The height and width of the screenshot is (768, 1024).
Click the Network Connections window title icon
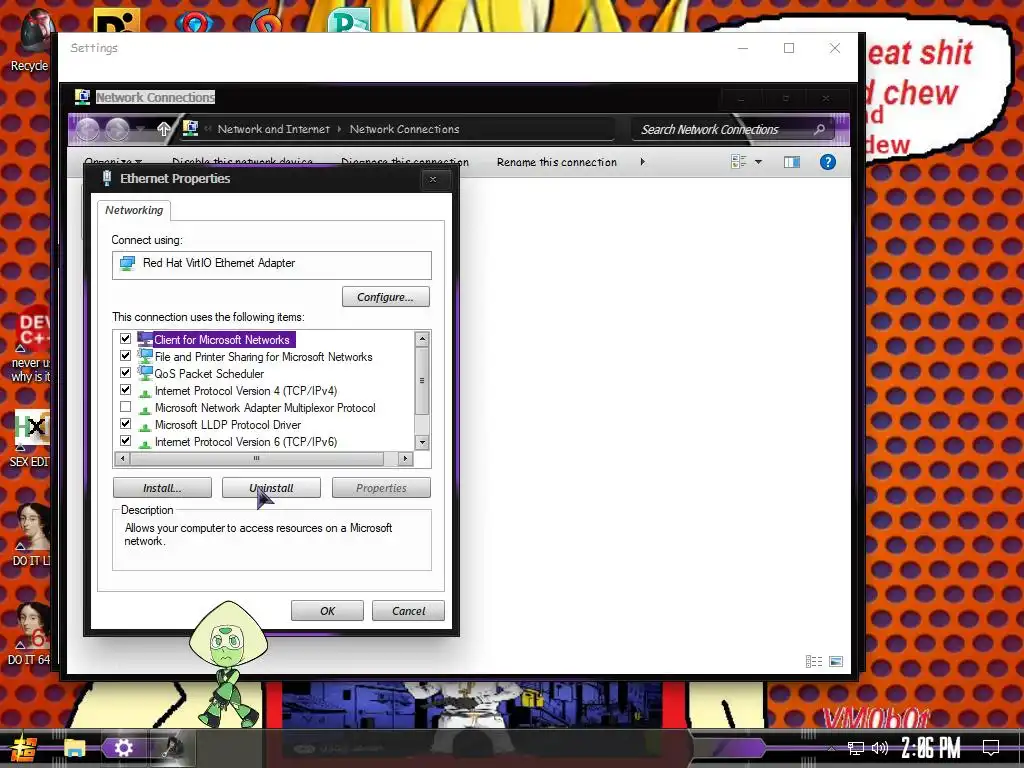(82, 97)
